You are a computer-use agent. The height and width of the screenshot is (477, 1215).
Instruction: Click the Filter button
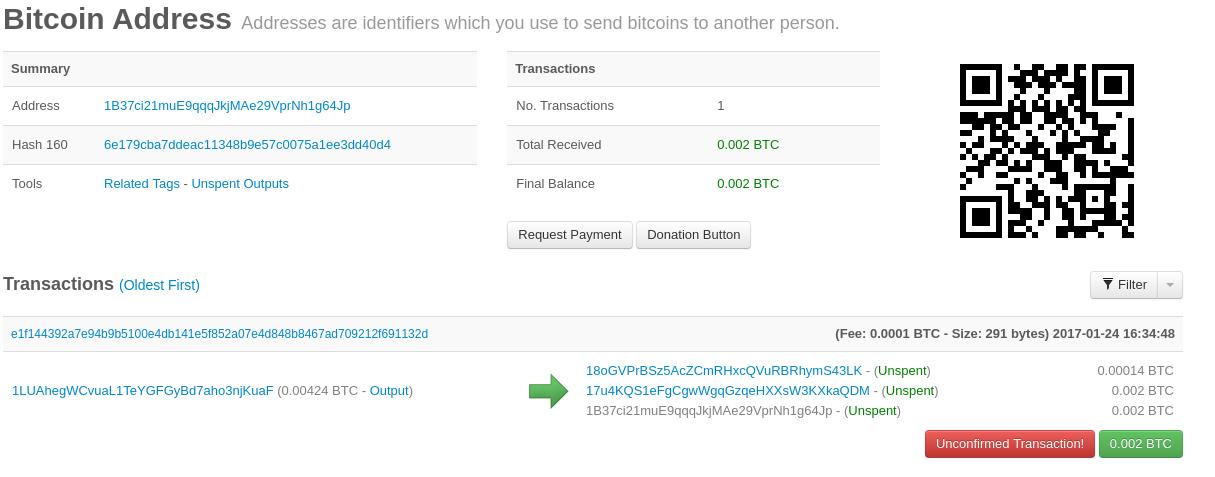pyautogui.click(x=1124, y=285)
